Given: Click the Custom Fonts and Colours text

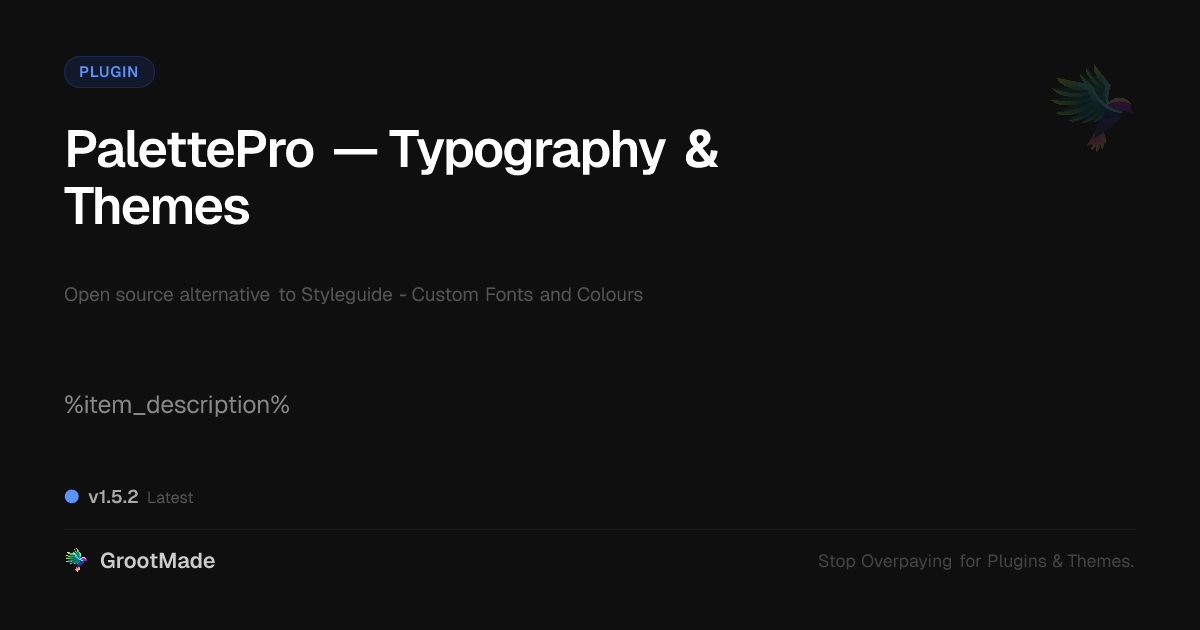Looking at the screenshot, I should coord(527,295).
